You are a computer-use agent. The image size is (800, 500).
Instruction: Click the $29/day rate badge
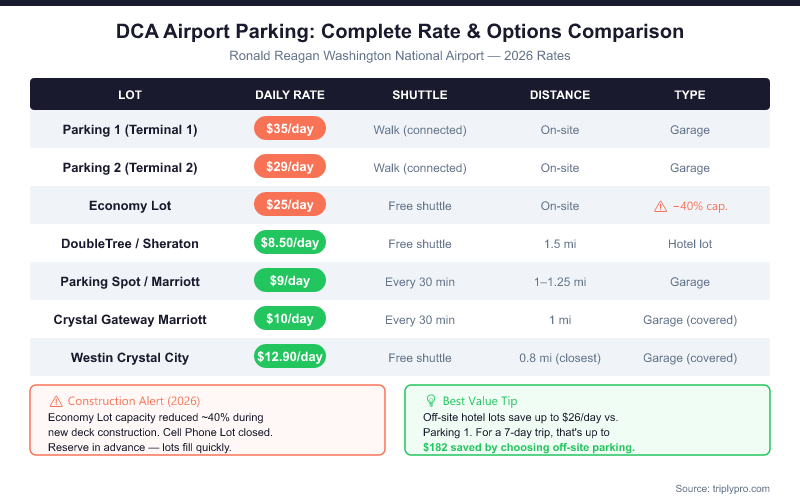point(290,168)
